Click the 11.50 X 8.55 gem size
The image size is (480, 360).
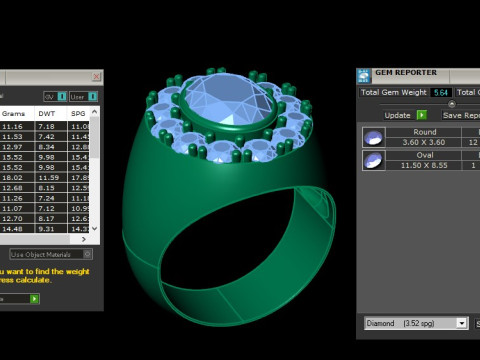(x=424, y=165)
